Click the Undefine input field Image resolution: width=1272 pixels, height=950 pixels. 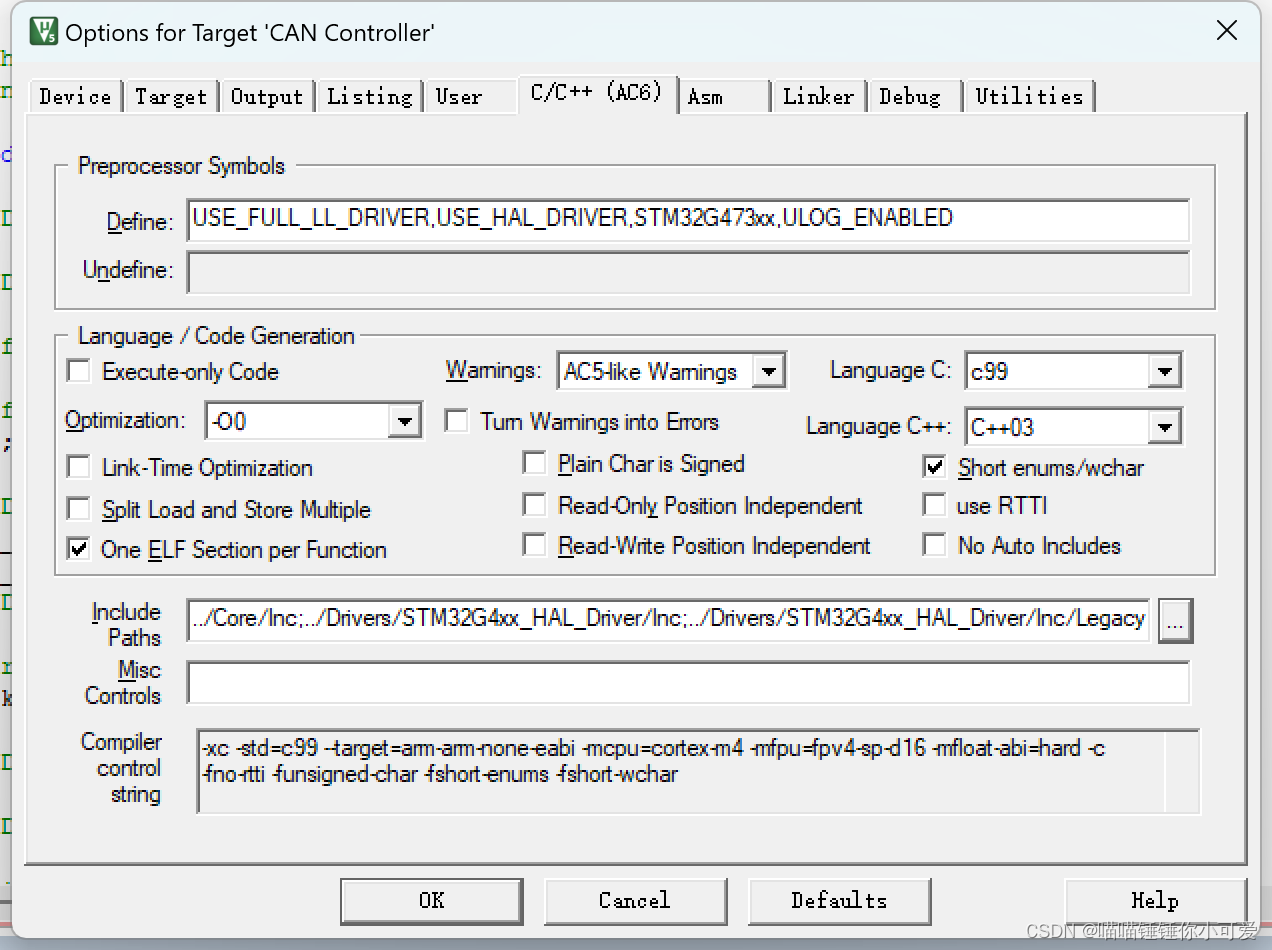tap(688, 271)
